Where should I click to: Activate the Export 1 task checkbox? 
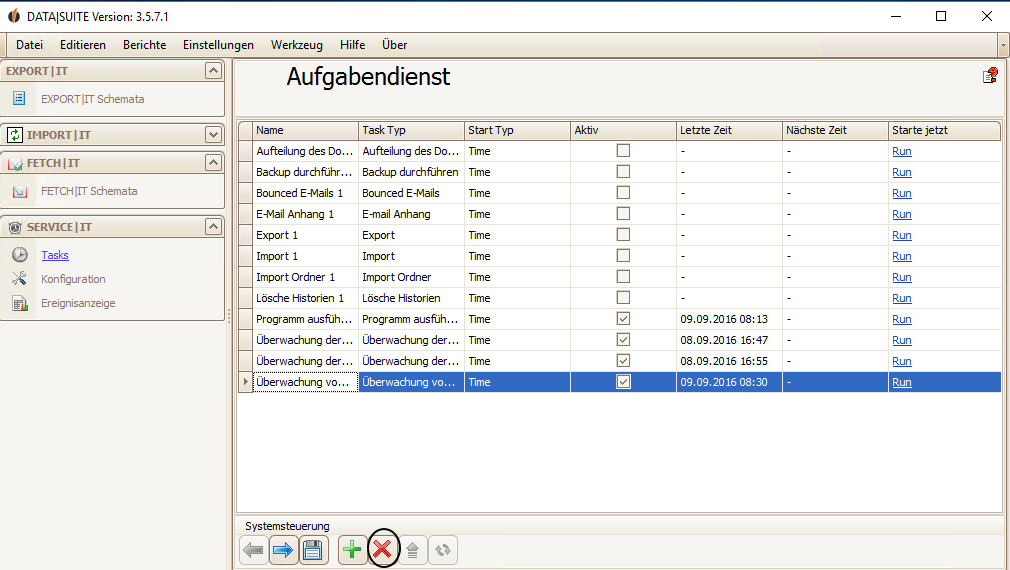click(x=623, y=234)
